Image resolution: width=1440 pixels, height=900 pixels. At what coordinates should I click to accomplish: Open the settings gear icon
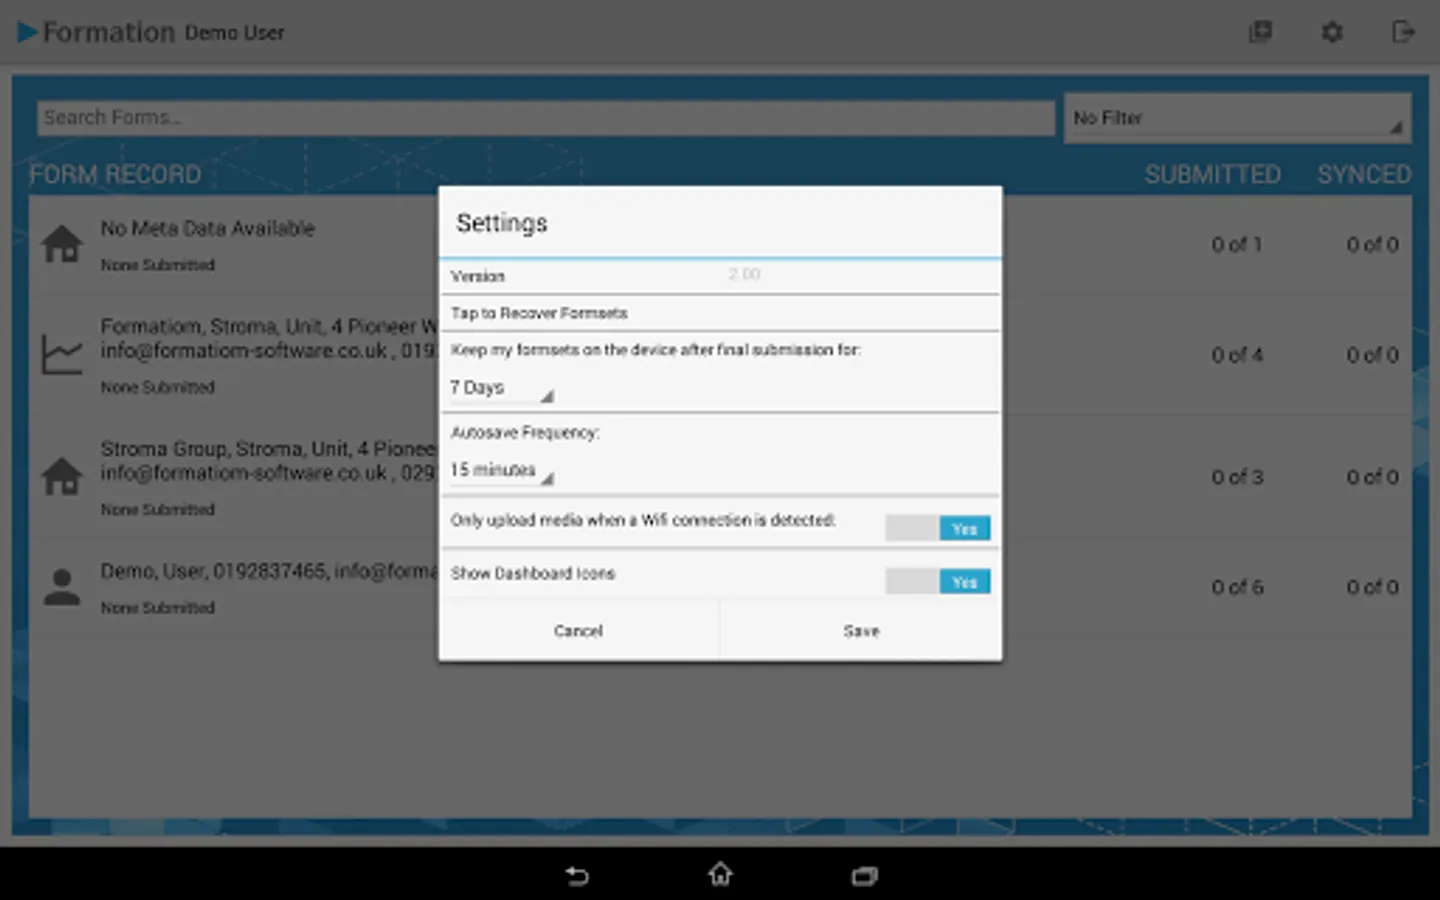coord(1332,32)
